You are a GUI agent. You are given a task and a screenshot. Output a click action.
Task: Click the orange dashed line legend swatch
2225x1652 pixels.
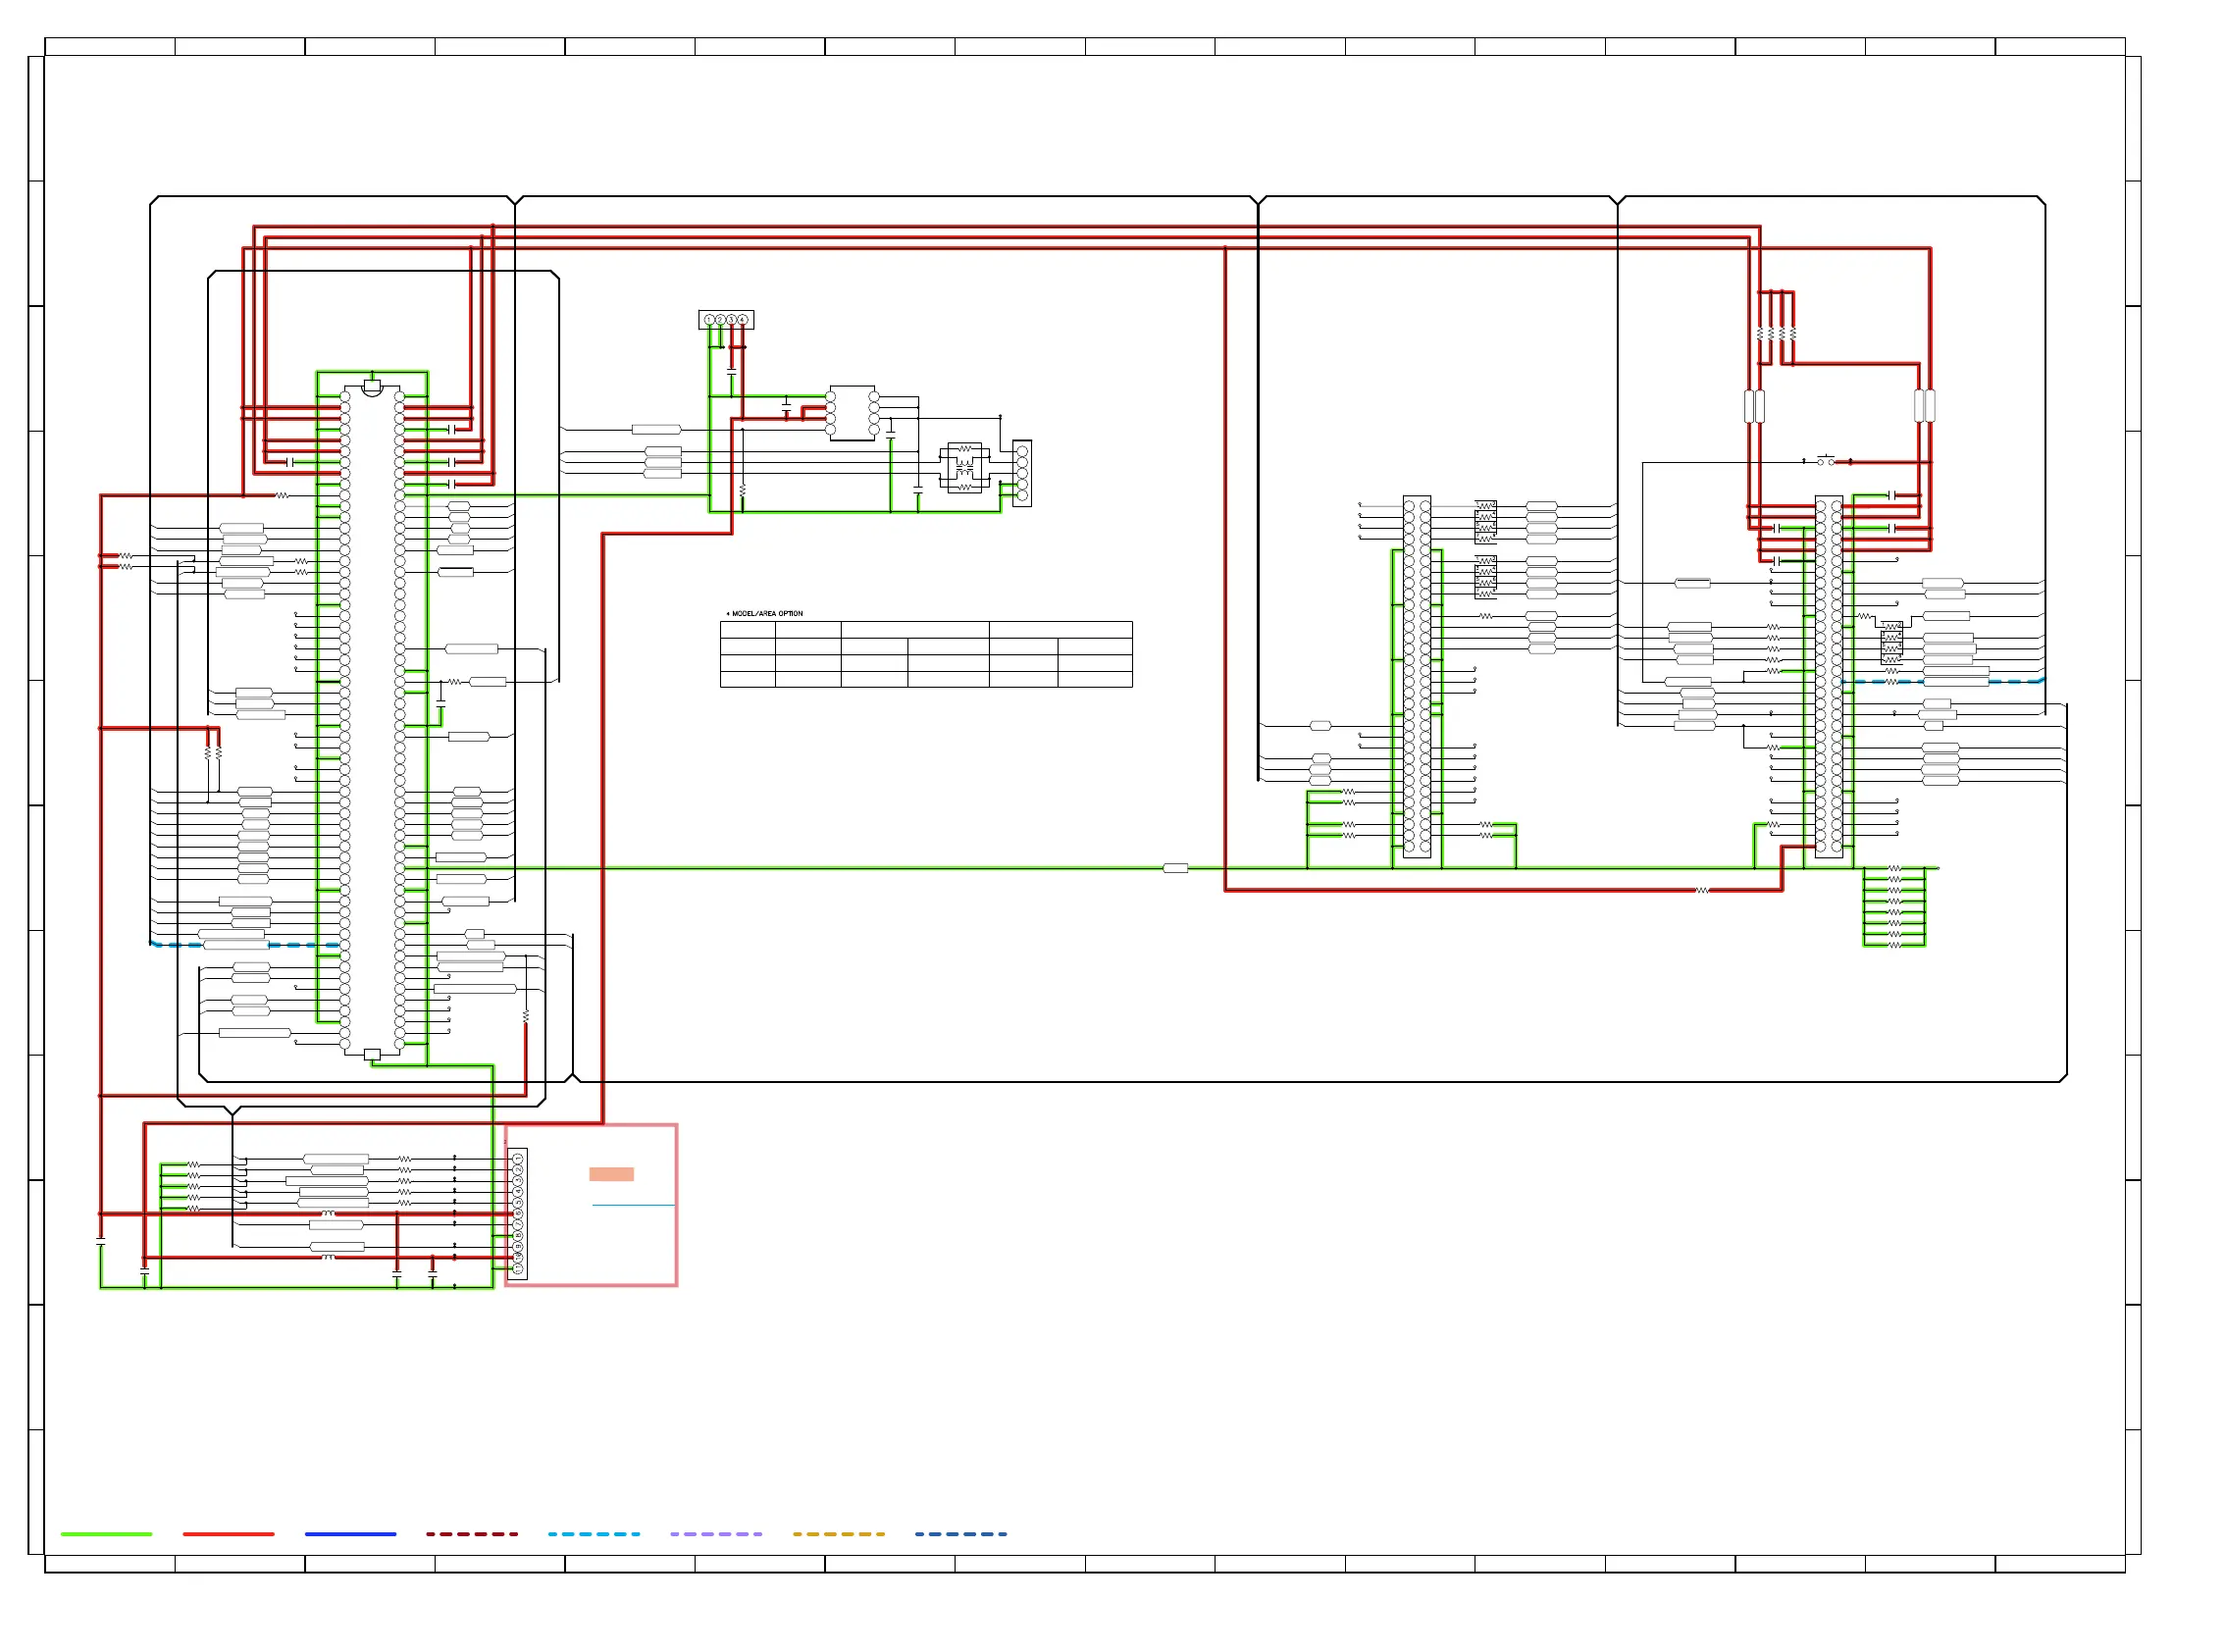[x=838, y=1533]
